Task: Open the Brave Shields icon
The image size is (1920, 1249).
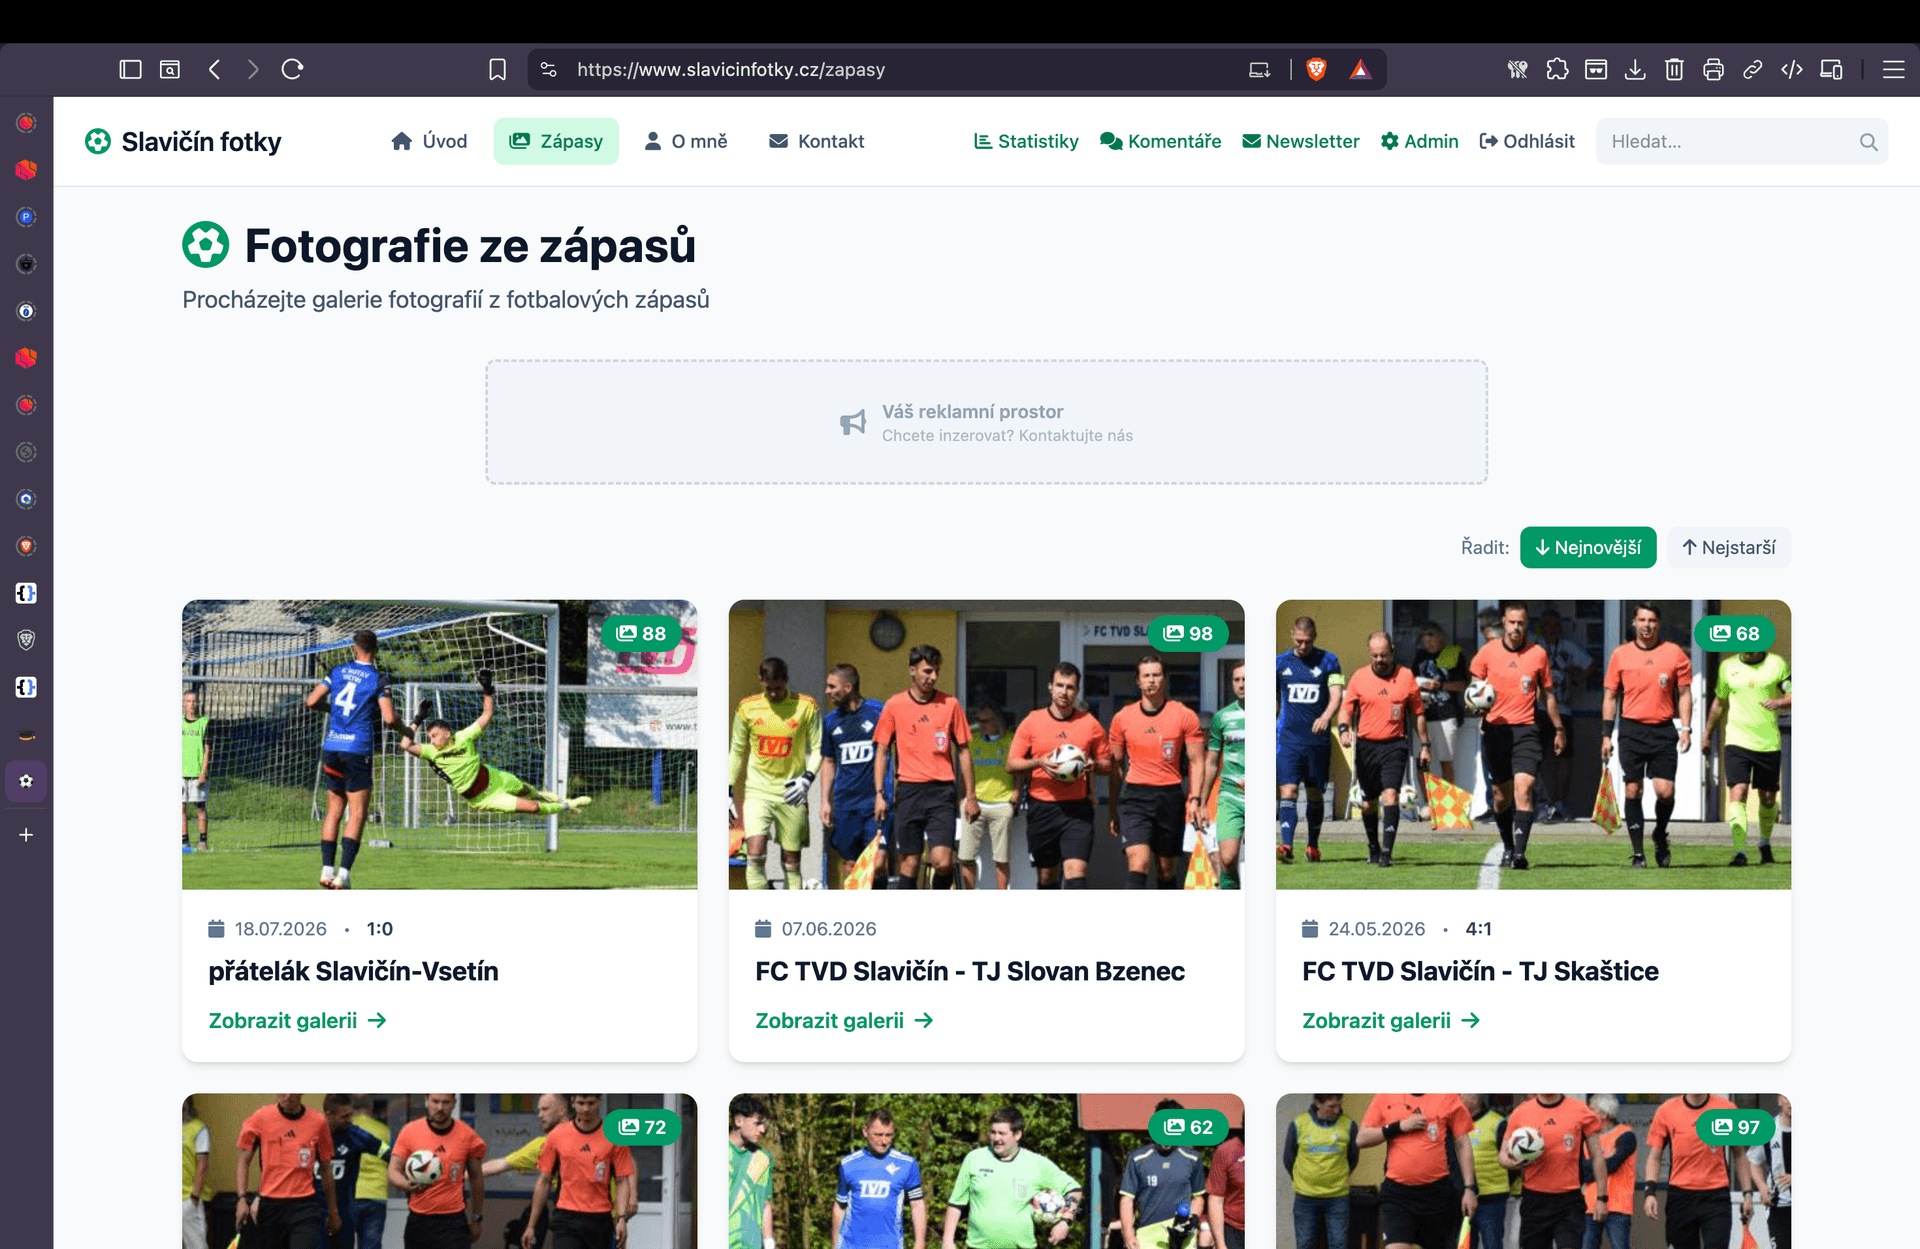Action: pos(1316,69)
